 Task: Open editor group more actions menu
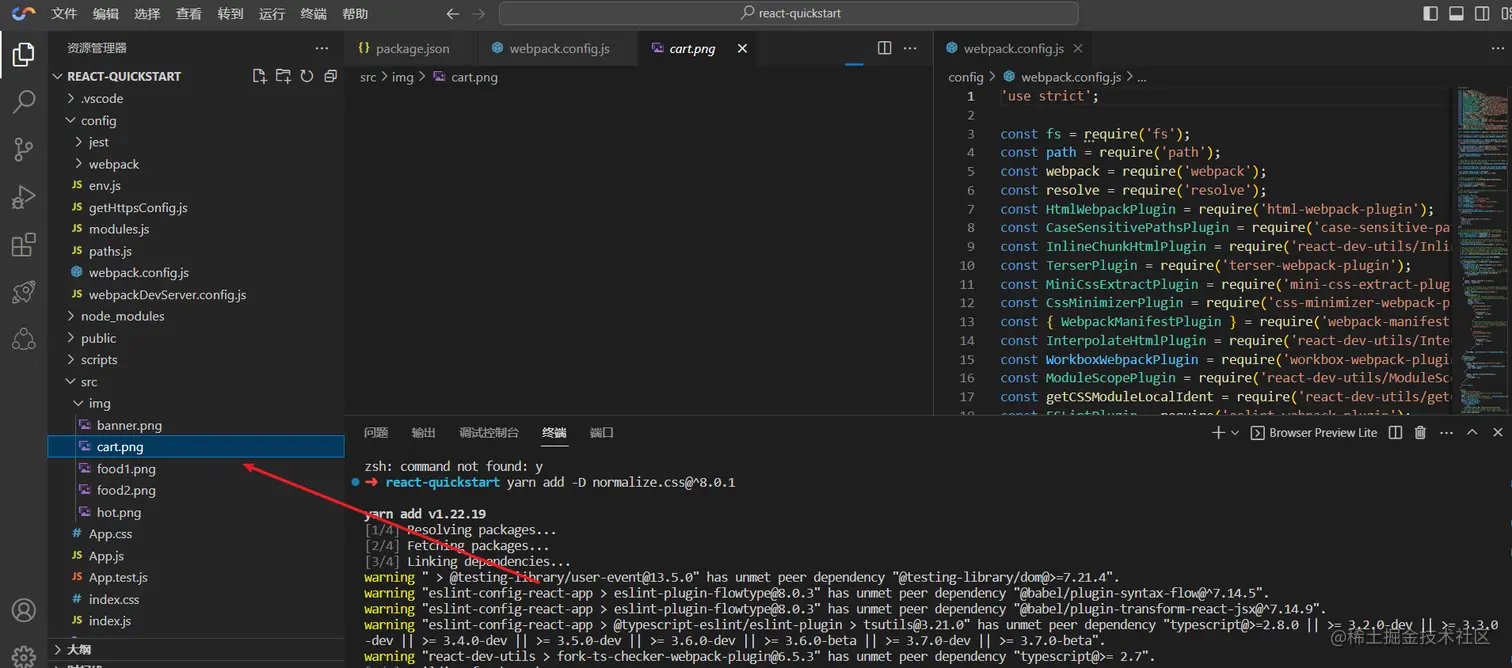click(x=910, y=48)
